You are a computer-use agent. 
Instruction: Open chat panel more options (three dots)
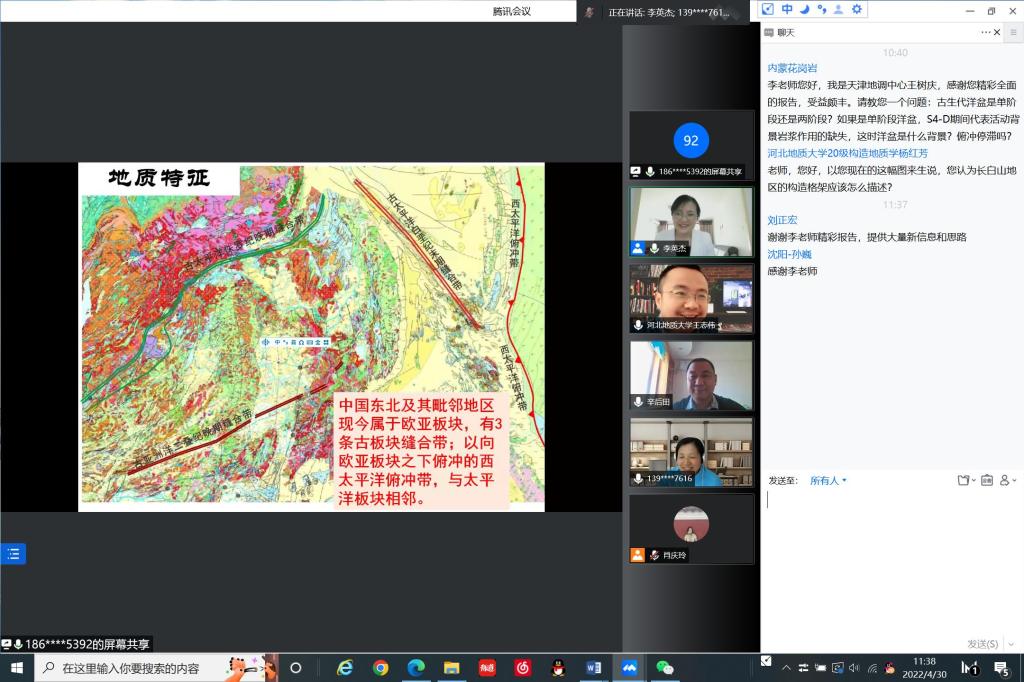[985, 32]
